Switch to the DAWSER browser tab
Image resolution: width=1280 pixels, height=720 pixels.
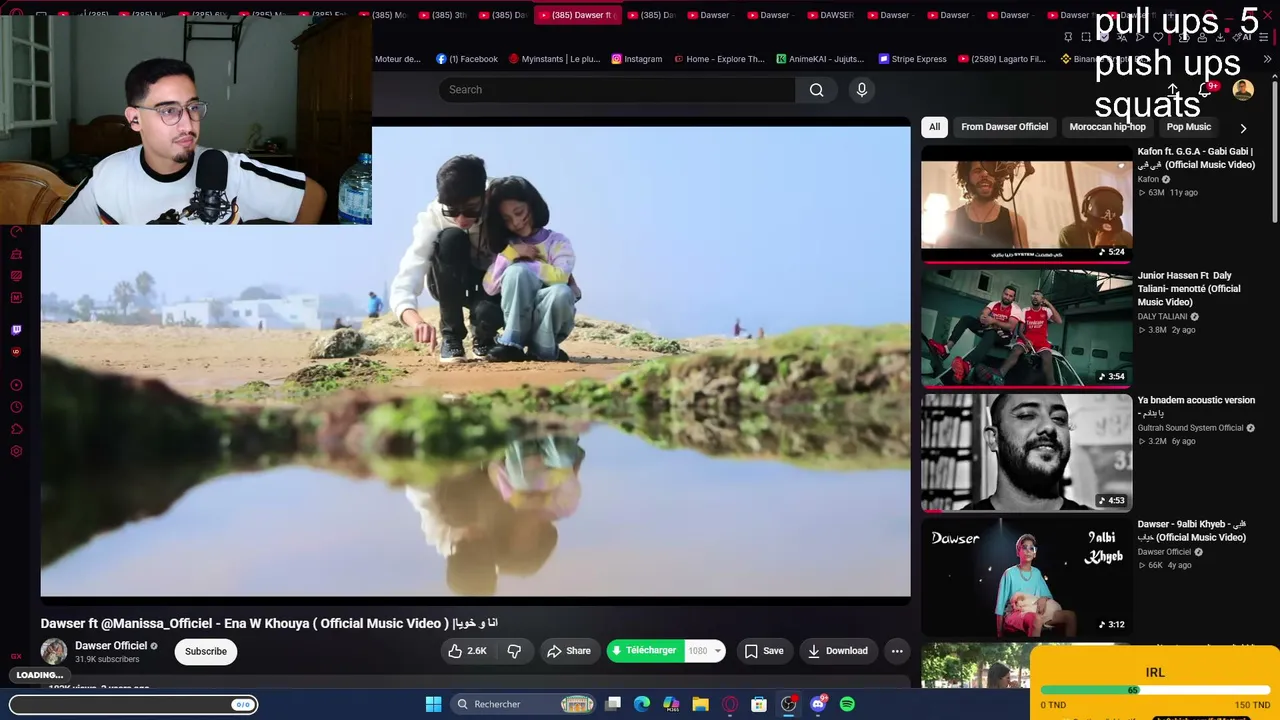pos(828,15)
